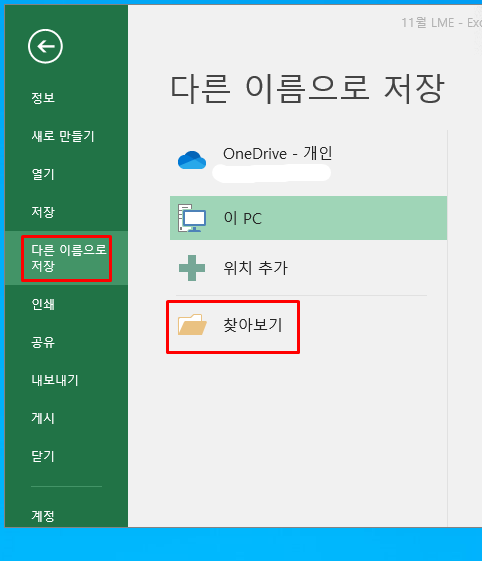Open the 열기 menu entry
This screenshot has width=482, height=561.
(x=43, y=174)
